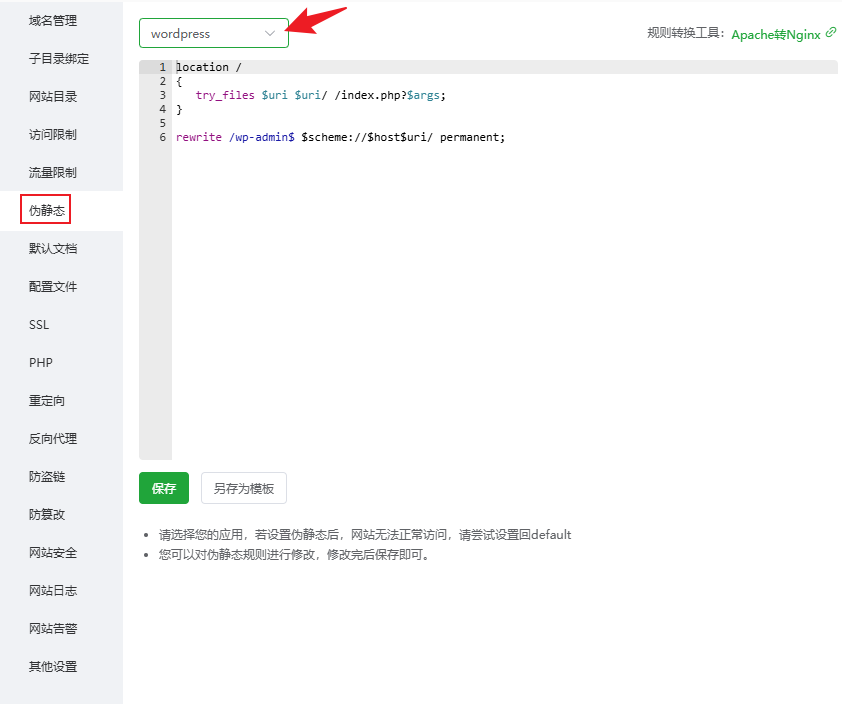
Task: Go to the 访问限制 section
Action: pyautogui.click(x=53, y=135)
